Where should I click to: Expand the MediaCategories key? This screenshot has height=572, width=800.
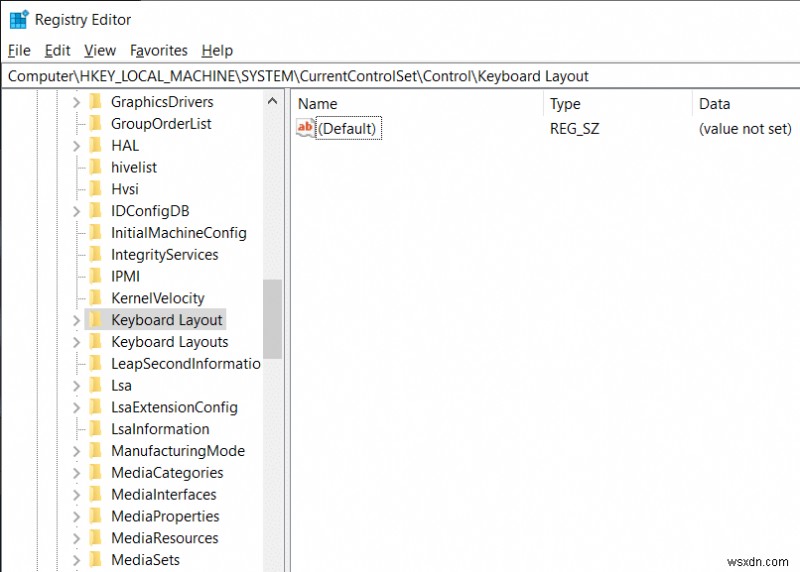pyautogui.click(x=77, y=473)
